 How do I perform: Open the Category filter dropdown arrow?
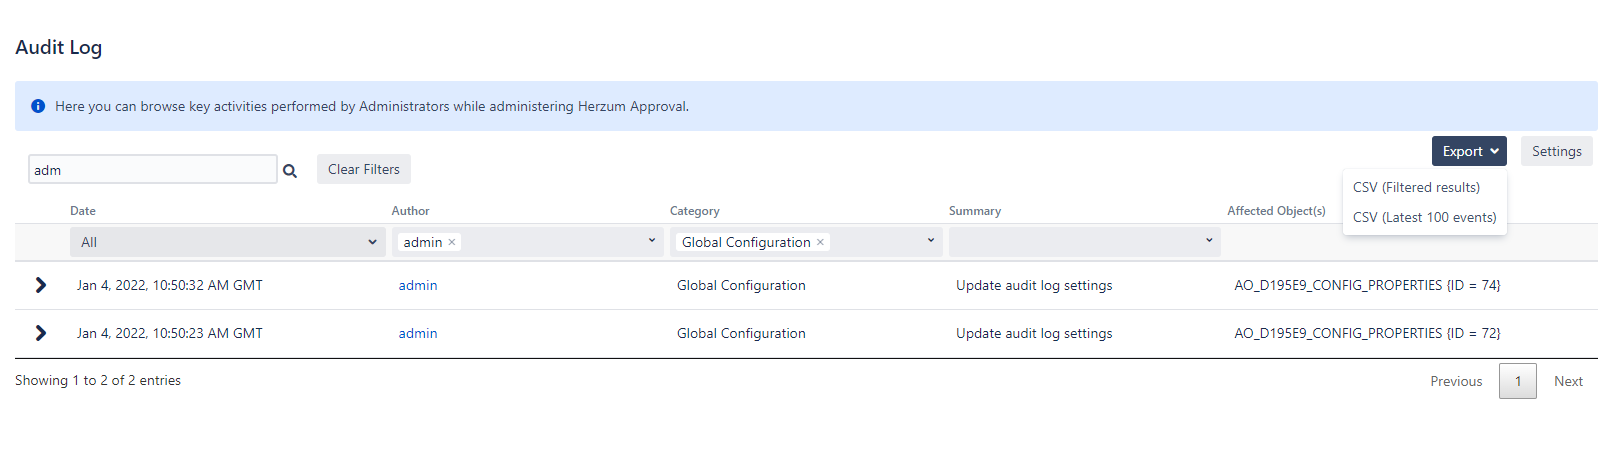930,241
